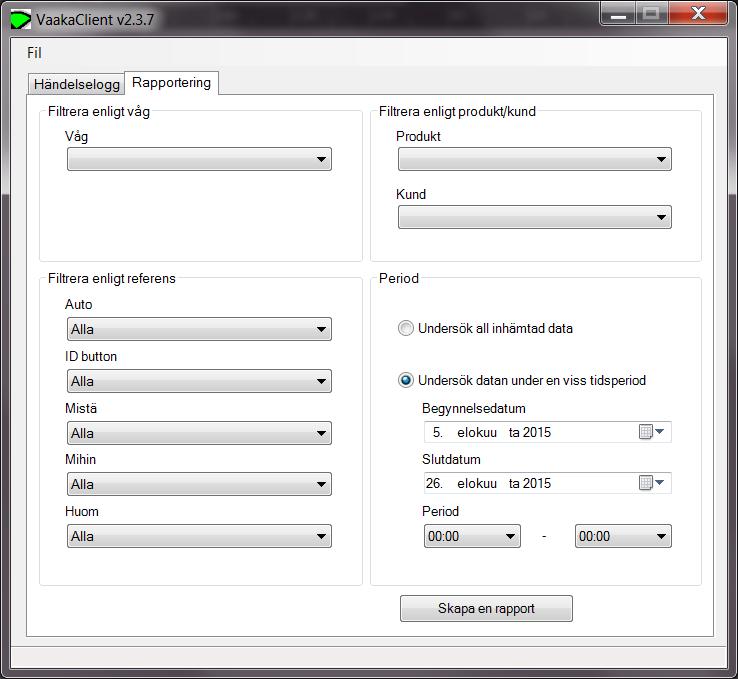Viewport: 738px width, 679px height.
Task: Click the Filtrera enligt våg label
Action: (99, 112)
